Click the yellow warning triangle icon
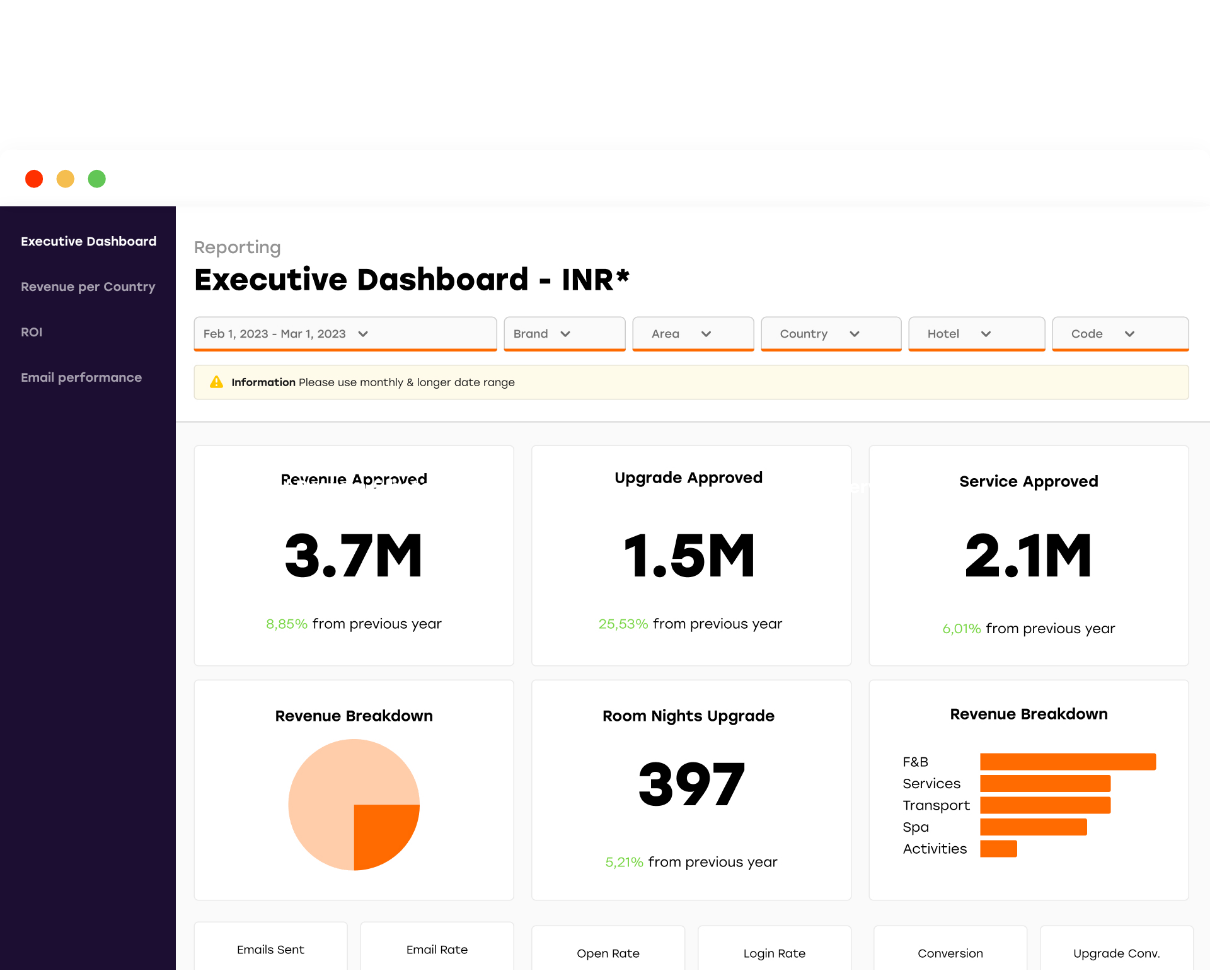 (216, 382)
